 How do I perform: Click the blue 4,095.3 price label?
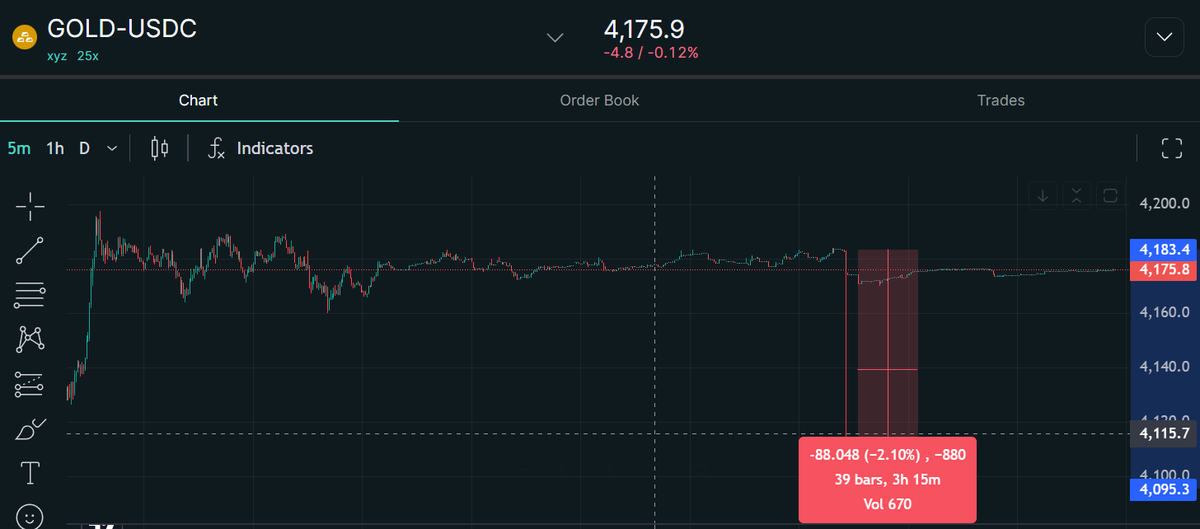[1163, 490]
